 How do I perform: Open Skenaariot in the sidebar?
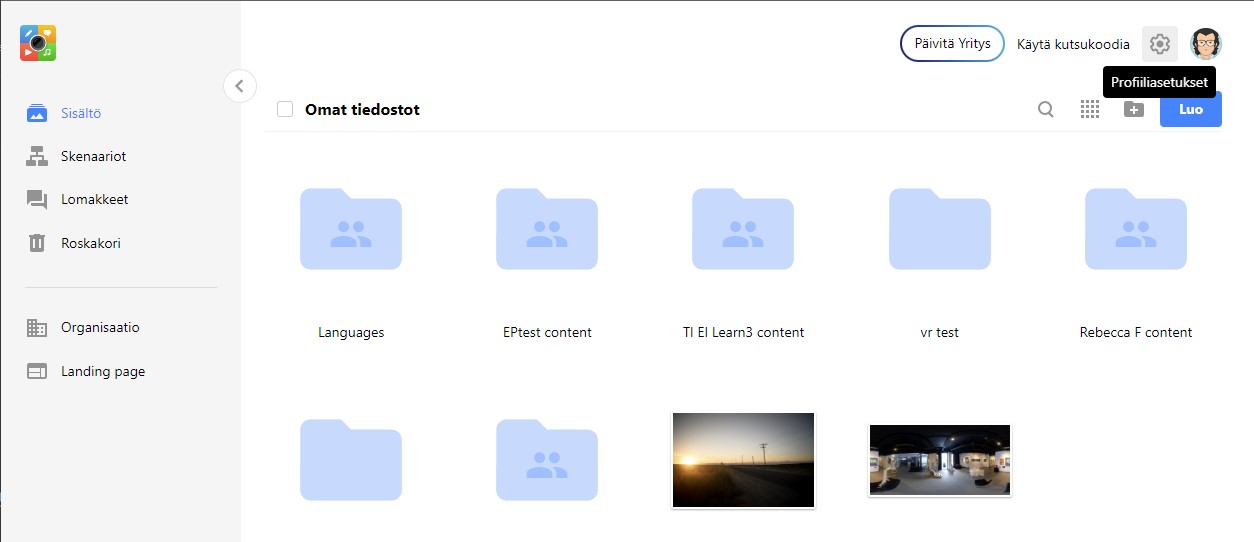76,156
